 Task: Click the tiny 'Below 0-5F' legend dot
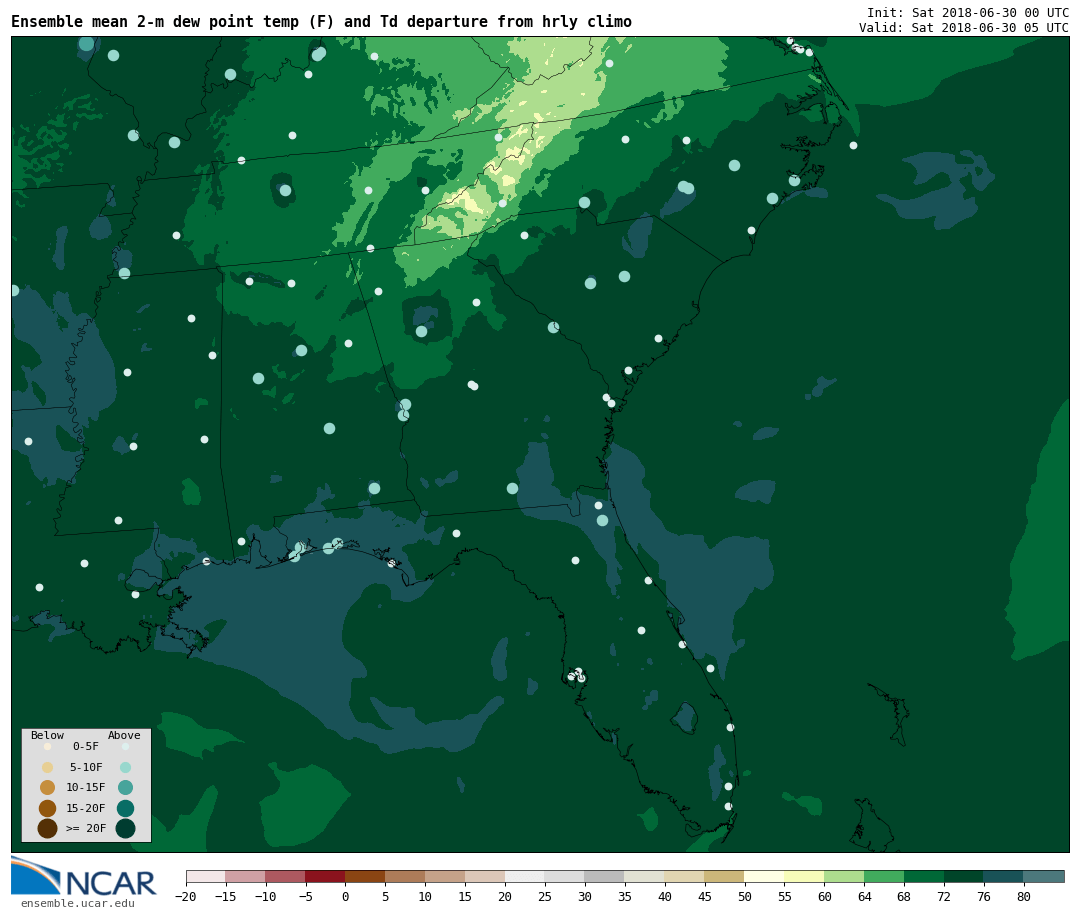click(48, 746)
